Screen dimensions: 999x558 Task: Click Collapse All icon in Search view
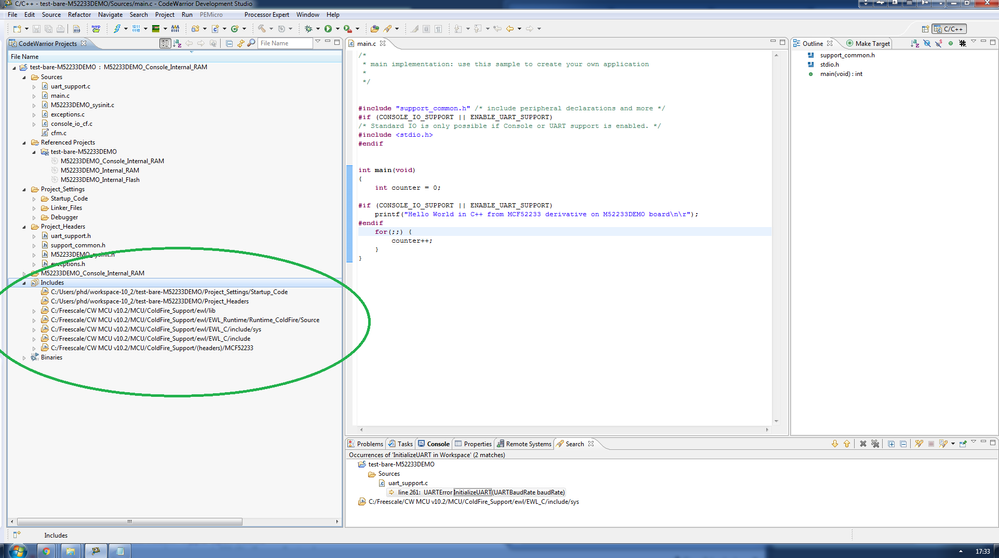[903, 444]
